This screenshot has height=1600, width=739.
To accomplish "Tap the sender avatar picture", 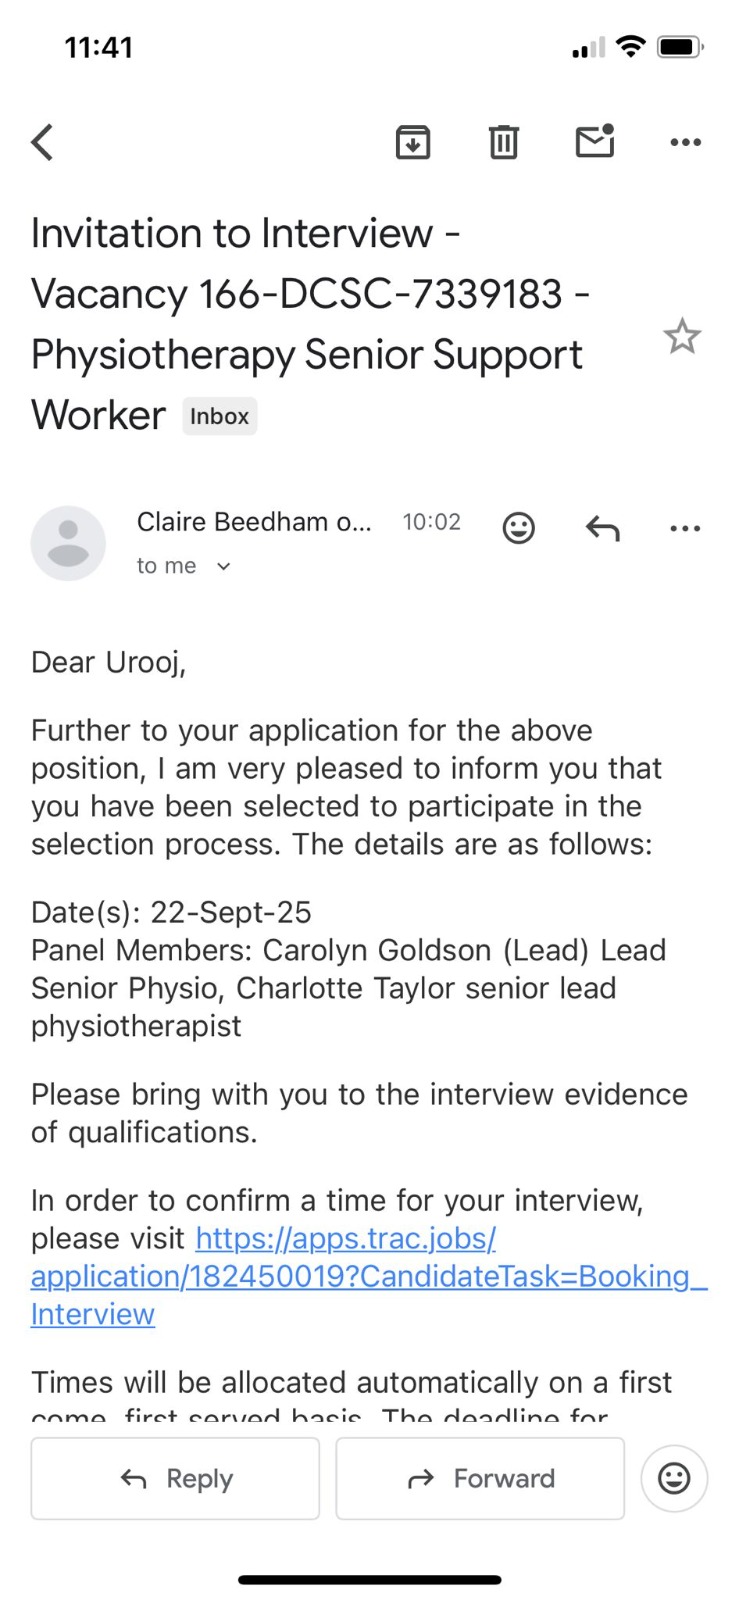I will click(x=68, y=543).
